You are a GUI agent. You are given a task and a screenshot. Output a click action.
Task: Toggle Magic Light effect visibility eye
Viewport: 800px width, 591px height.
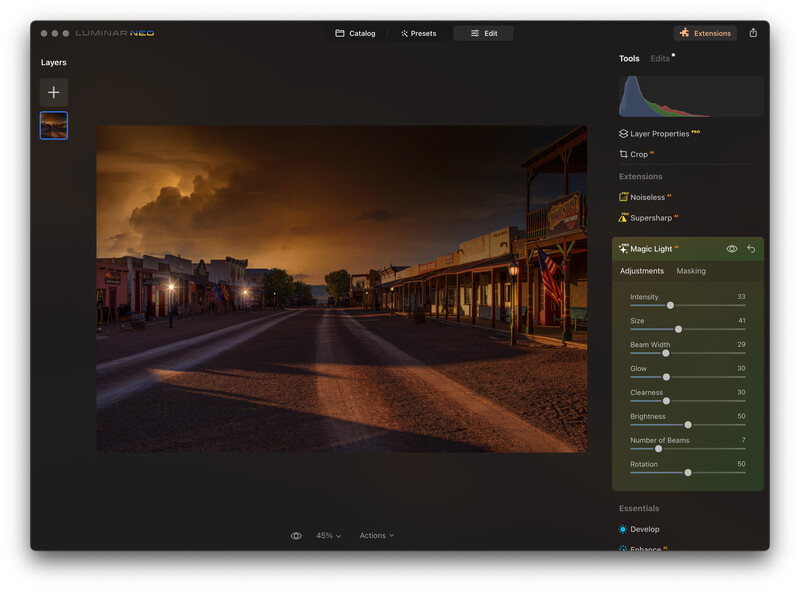tap(732, 249)
